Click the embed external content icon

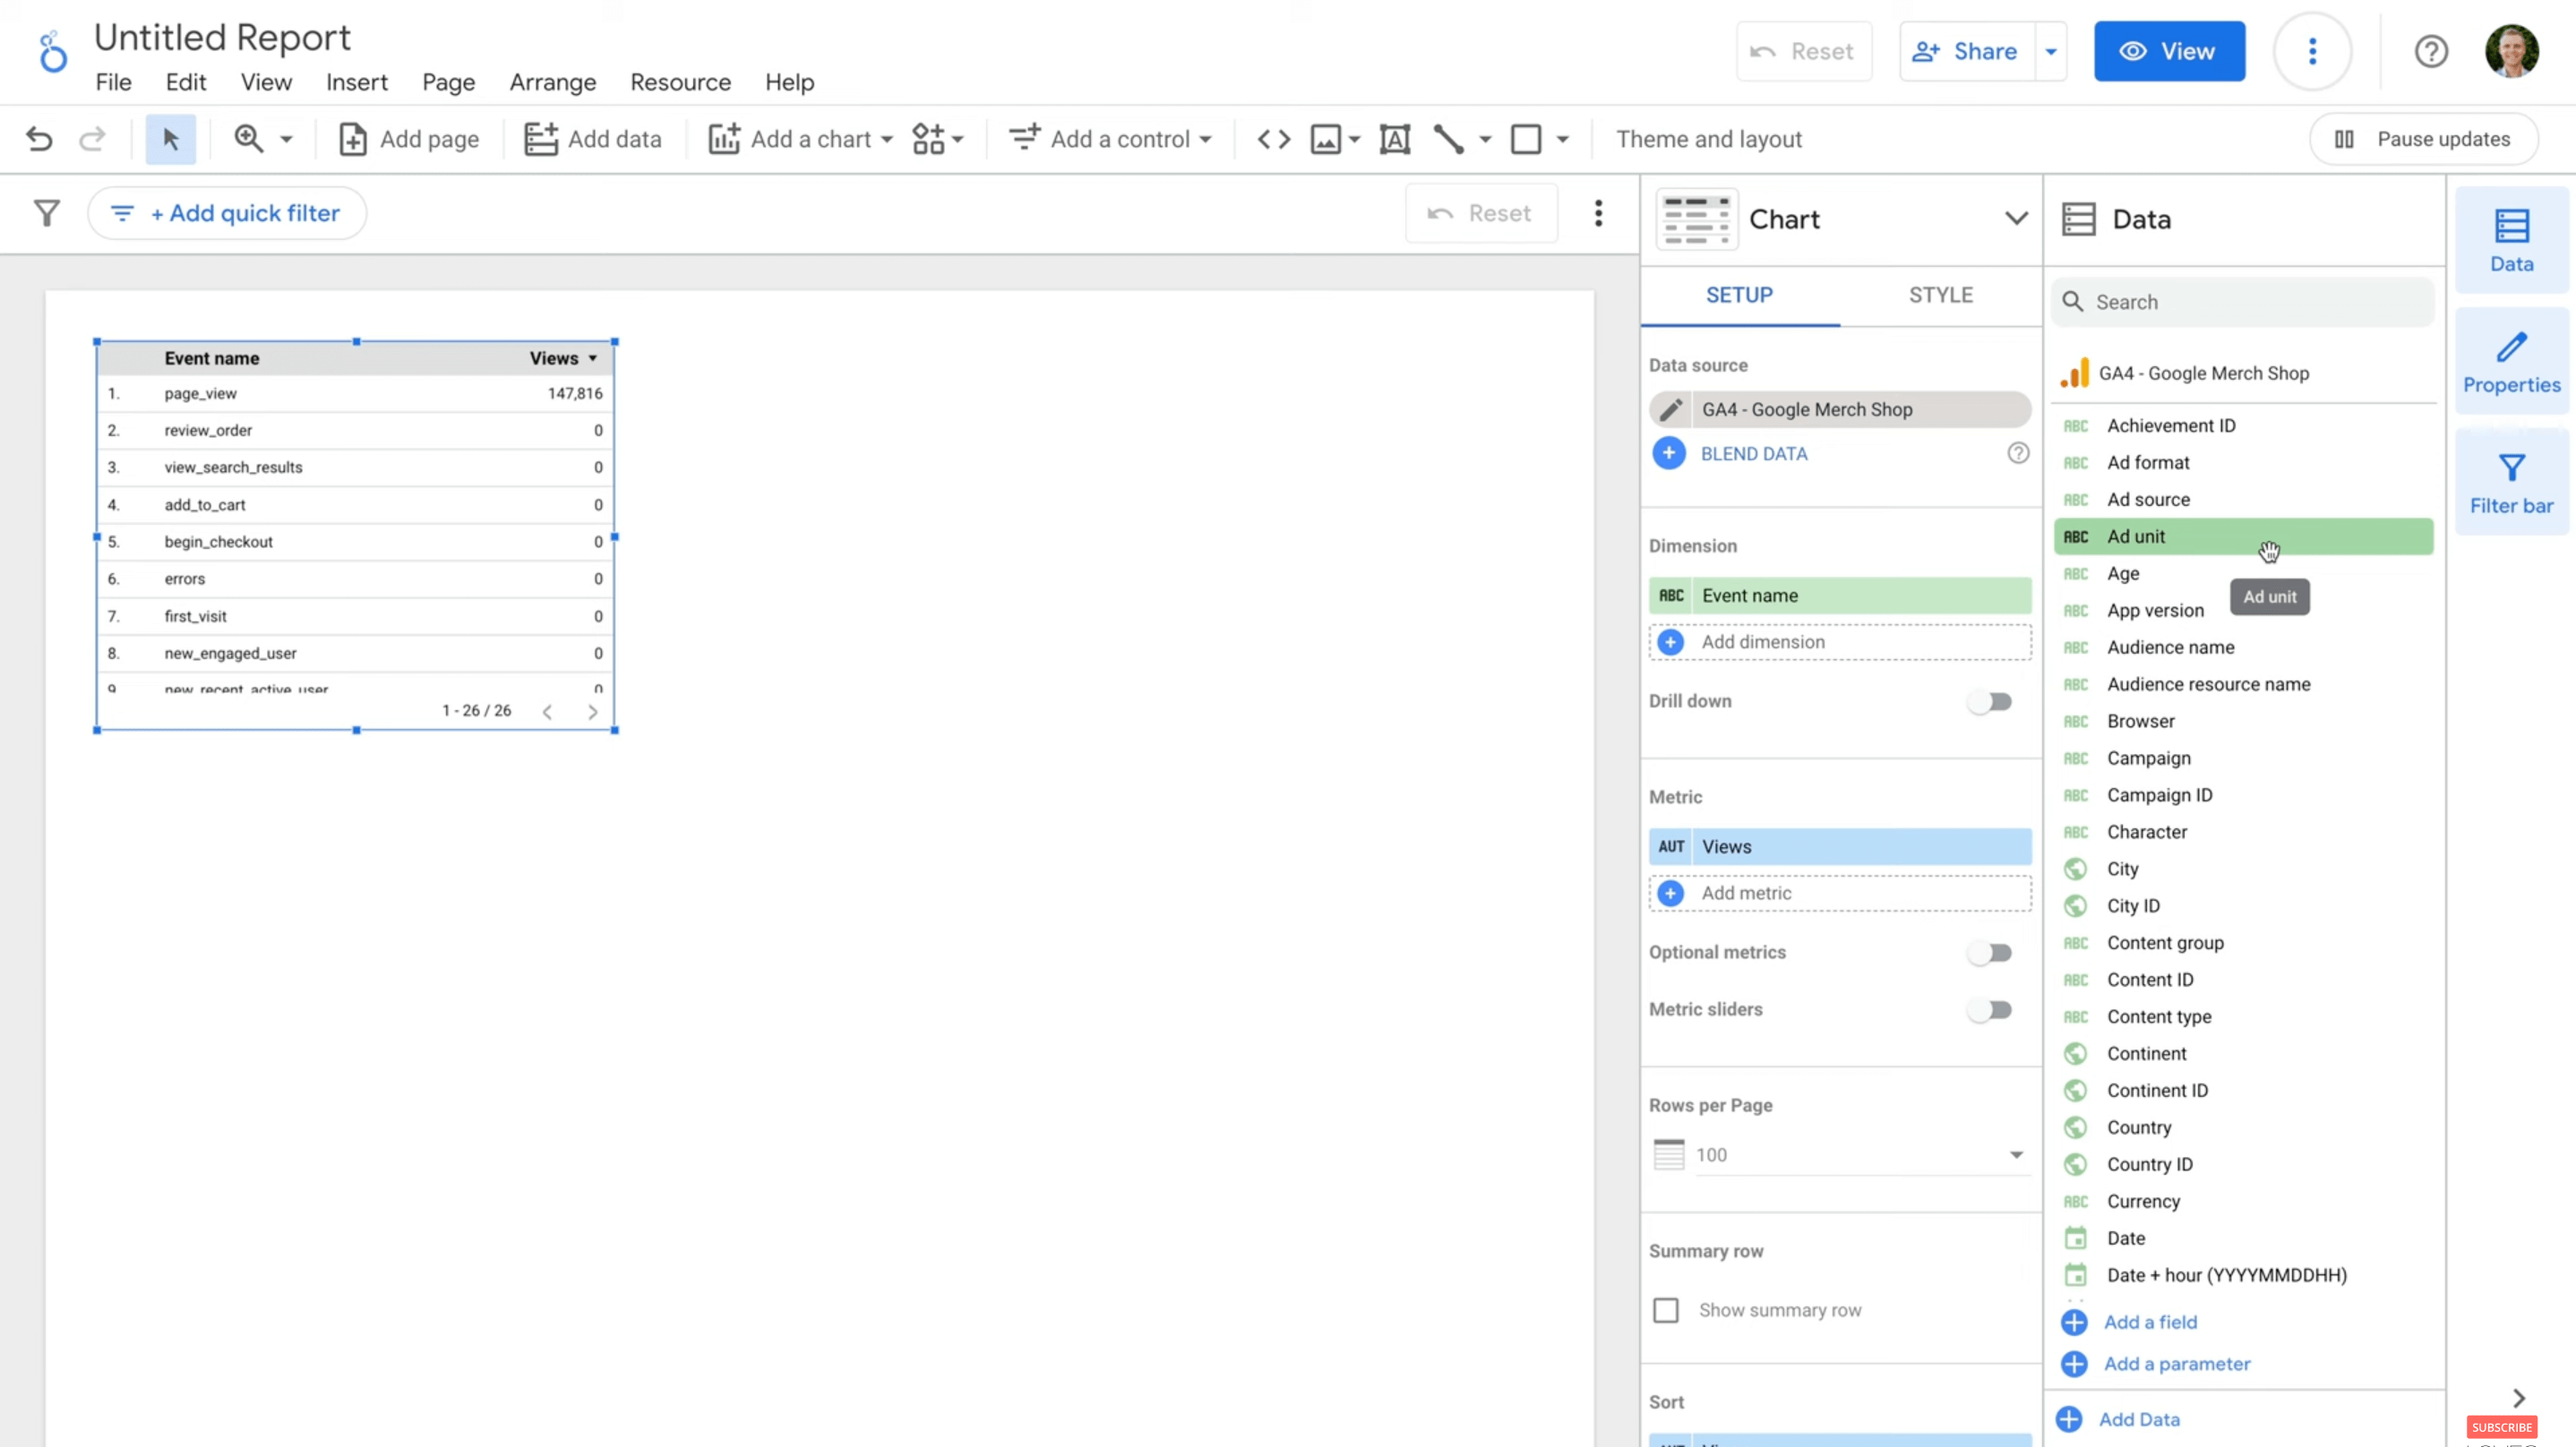pyautogui.click(x=1272, y=139)
